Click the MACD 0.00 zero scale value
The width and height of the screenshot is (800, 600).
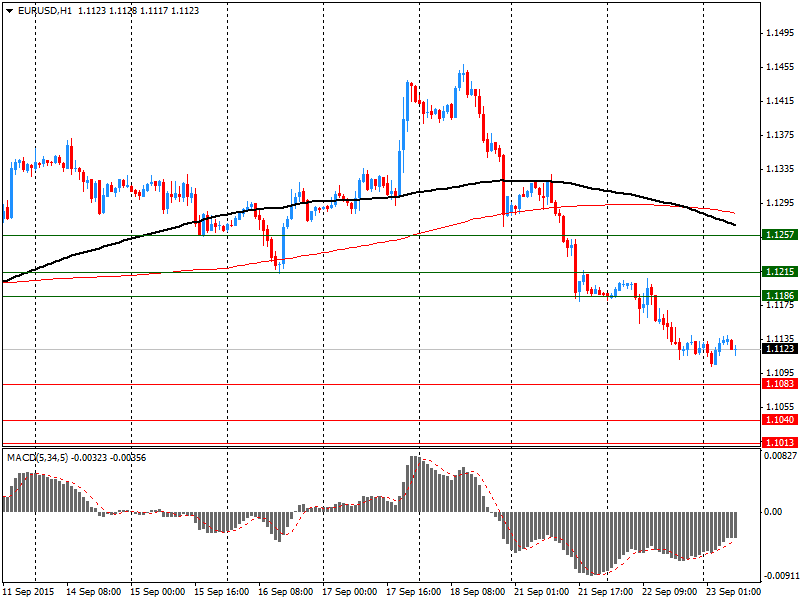pyautogui.click(x=773, y=512)
